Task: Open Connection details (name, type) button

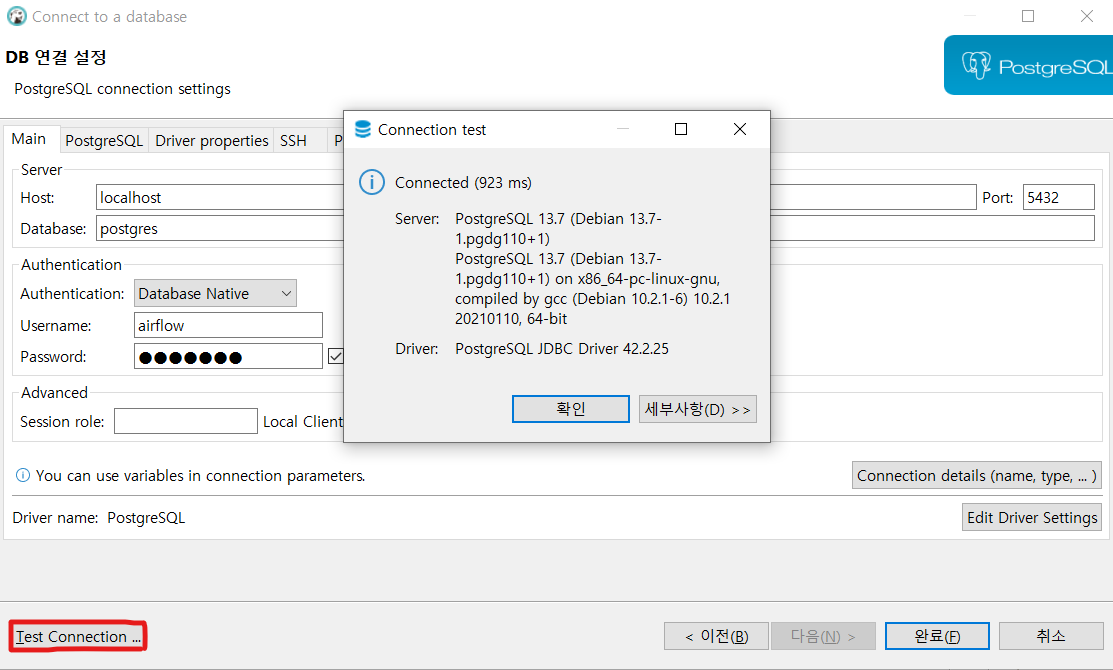Action: 977,476
